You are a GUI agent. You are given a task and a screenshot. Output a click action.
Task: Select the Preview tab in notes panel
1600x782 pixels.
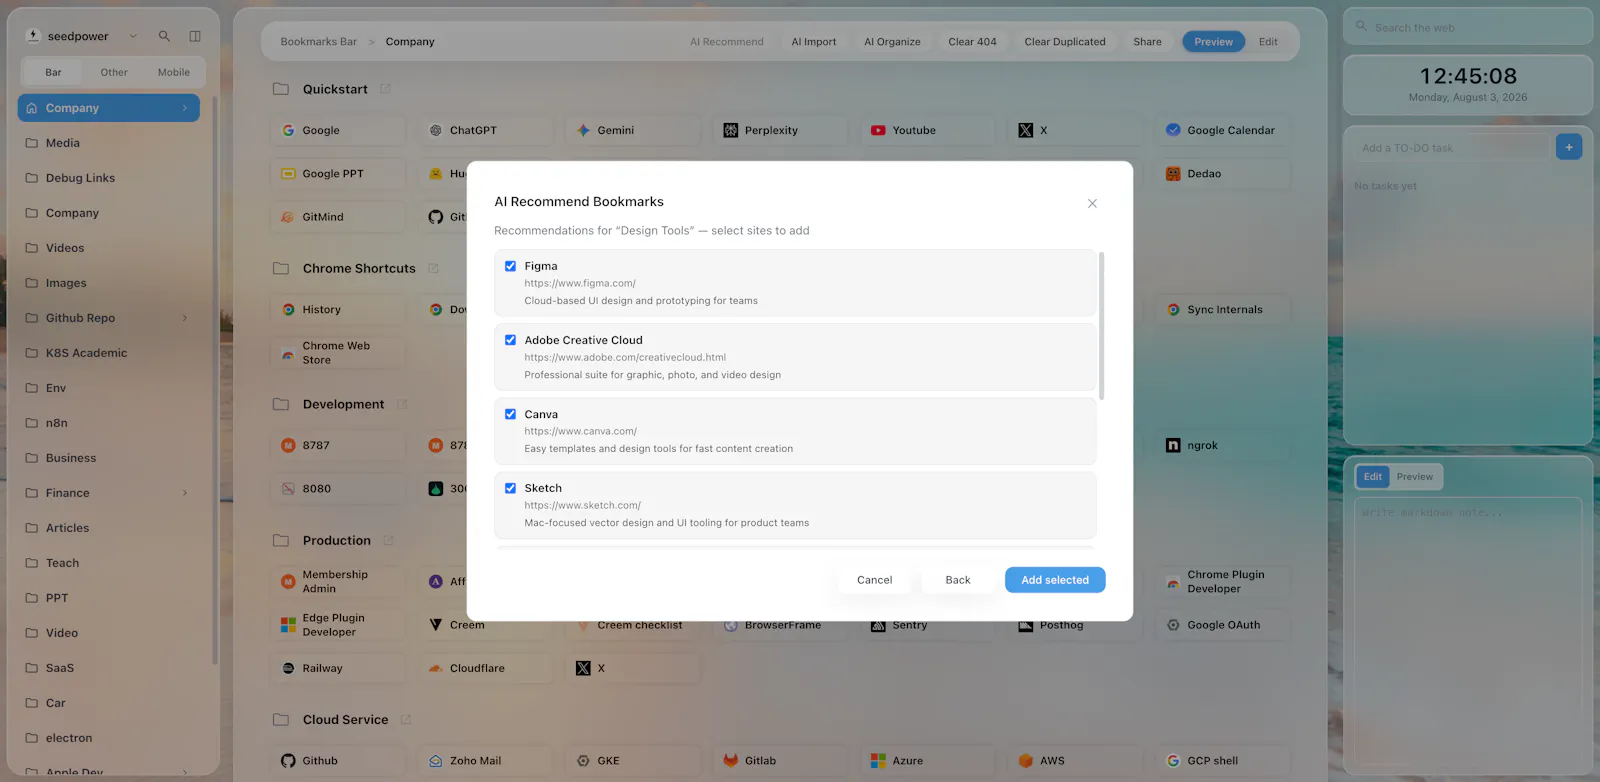point(1415,477)
